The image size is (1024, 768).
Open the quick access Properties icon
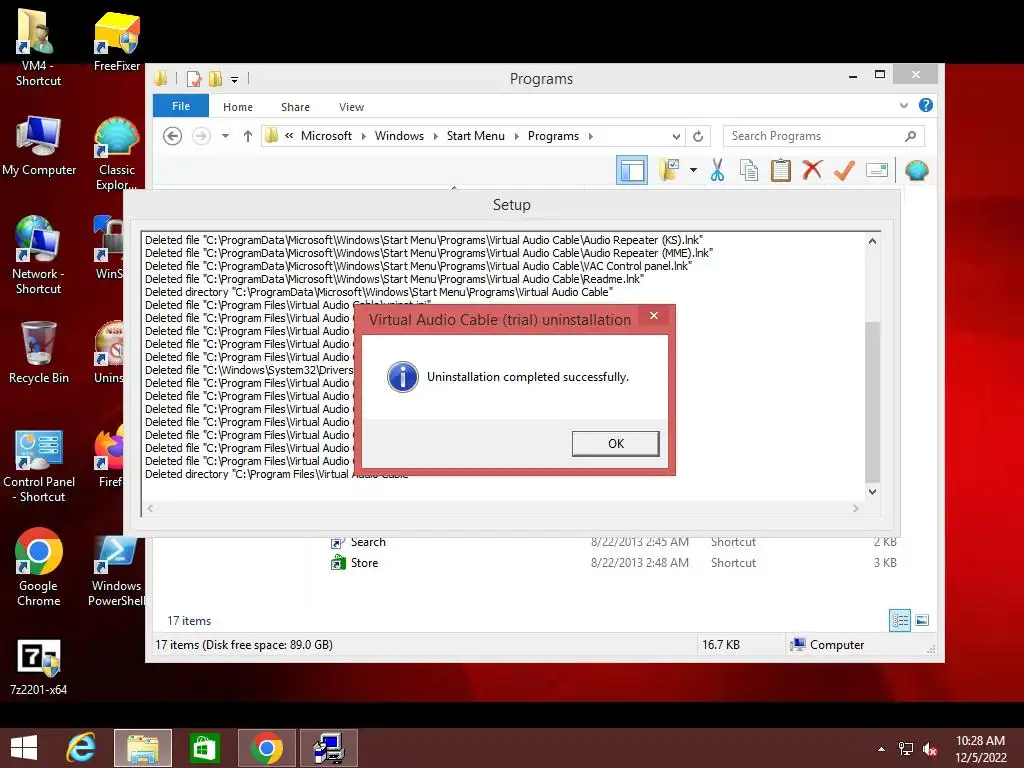194,79
